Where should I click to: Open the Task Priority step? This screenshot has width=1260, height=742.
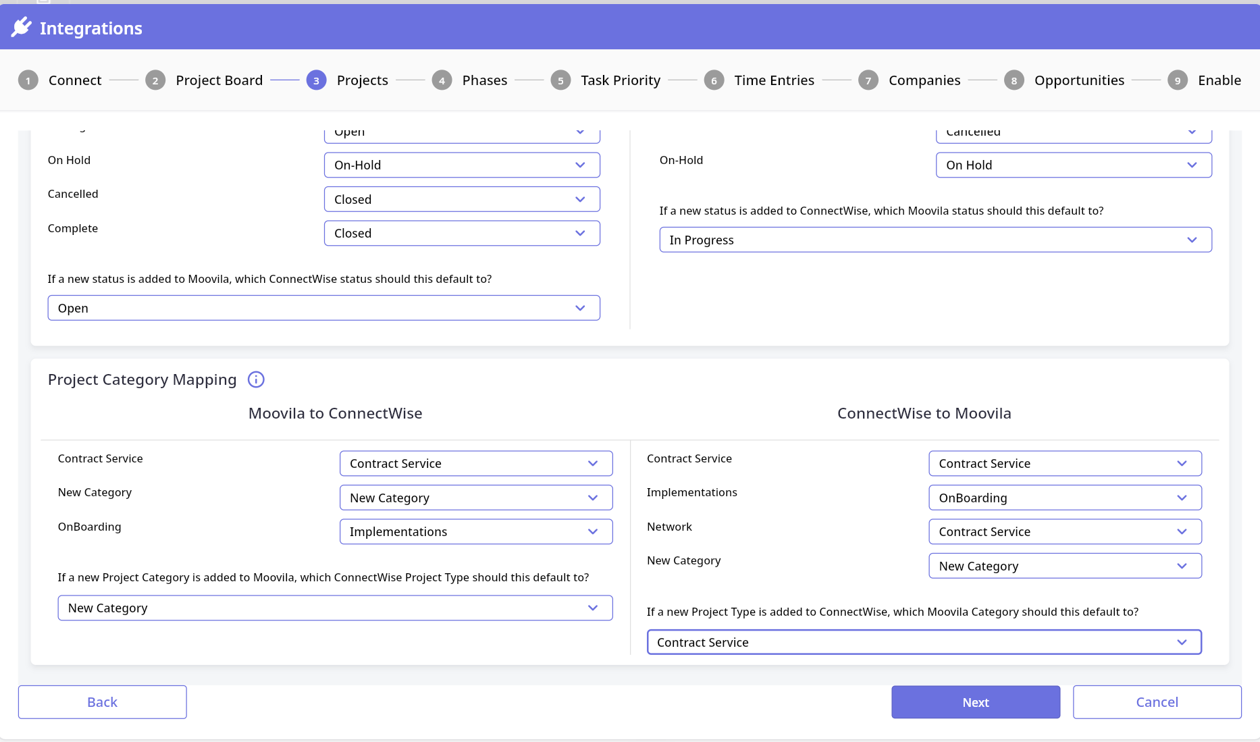(620, 80)
